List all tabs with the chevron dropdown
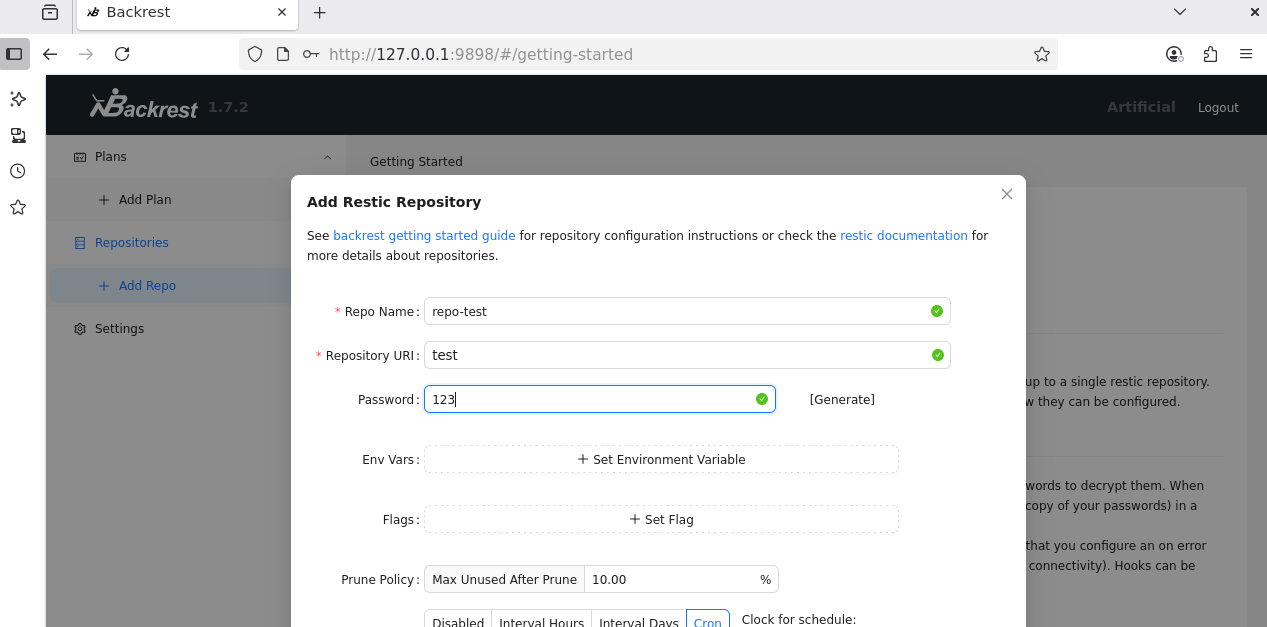Image resolution: width=1267 pixels, height=627 pixels. pyautogui.click(x=1180, y=13)
